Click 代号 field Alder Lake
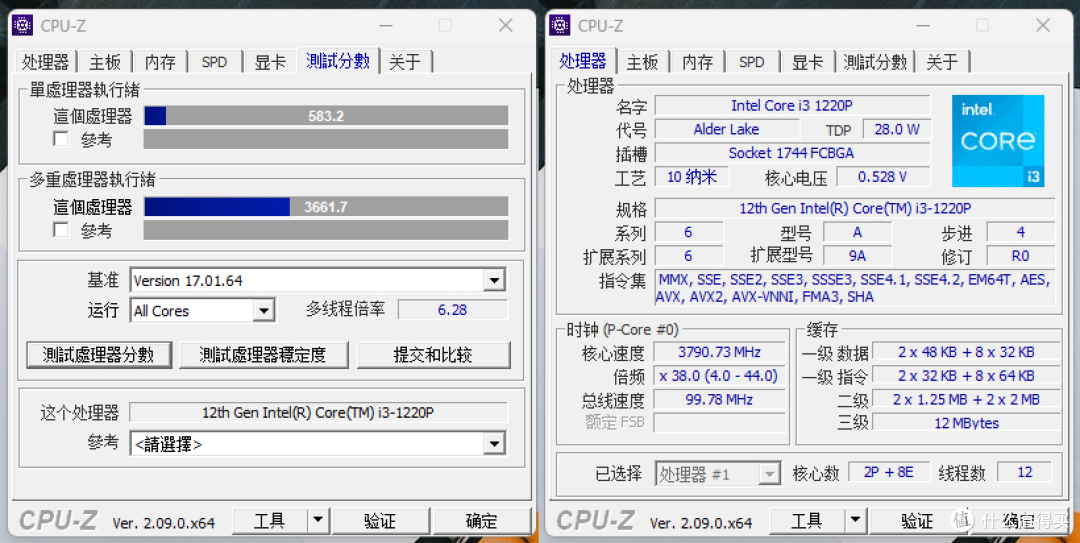Image resolution: width=1080 pixels, height=543 pixels. [727, 130]
